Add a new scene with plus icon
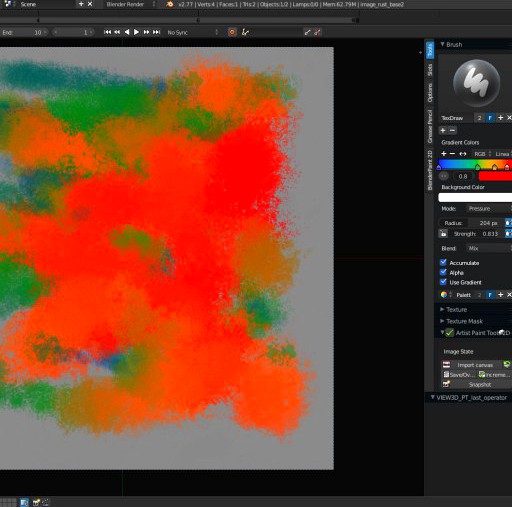512x507 pixels. (x=81, y=4)
